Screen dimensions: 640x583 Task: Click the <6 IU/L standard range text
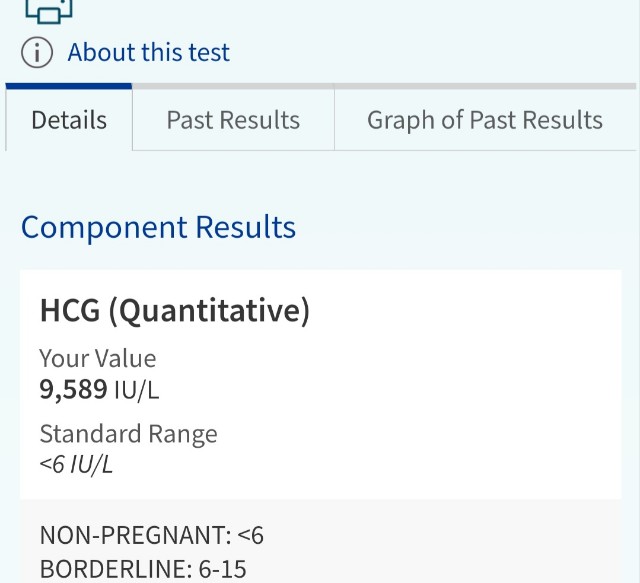76,464
